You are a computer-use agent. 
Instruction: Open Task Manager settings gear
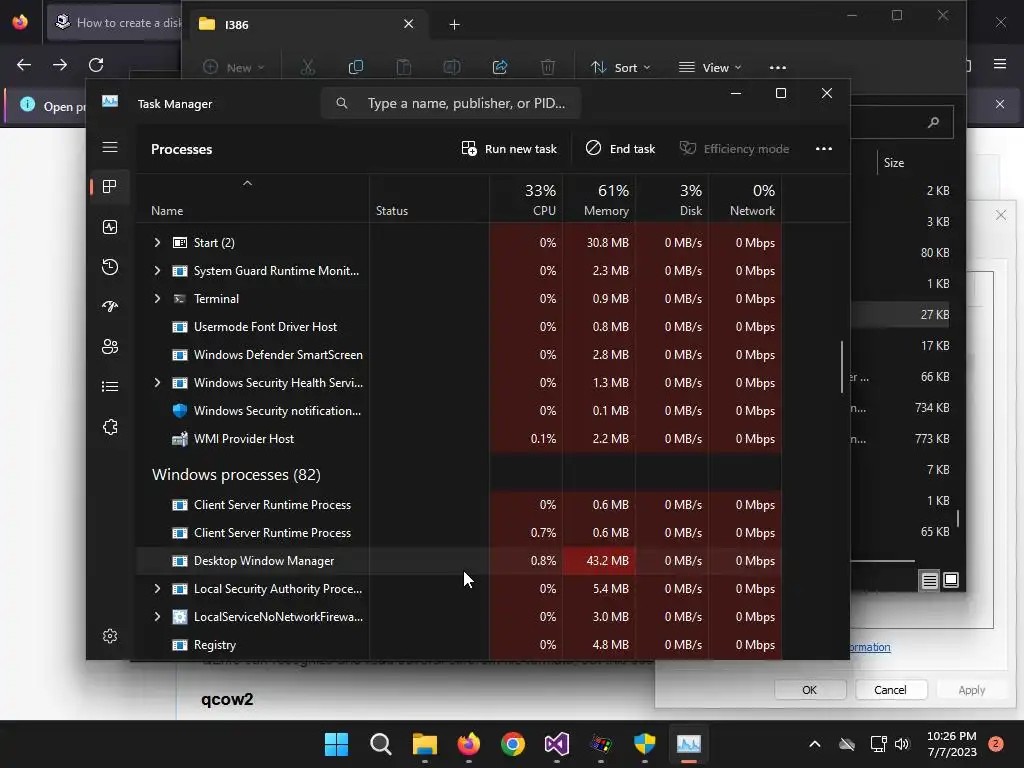point(110,636)
